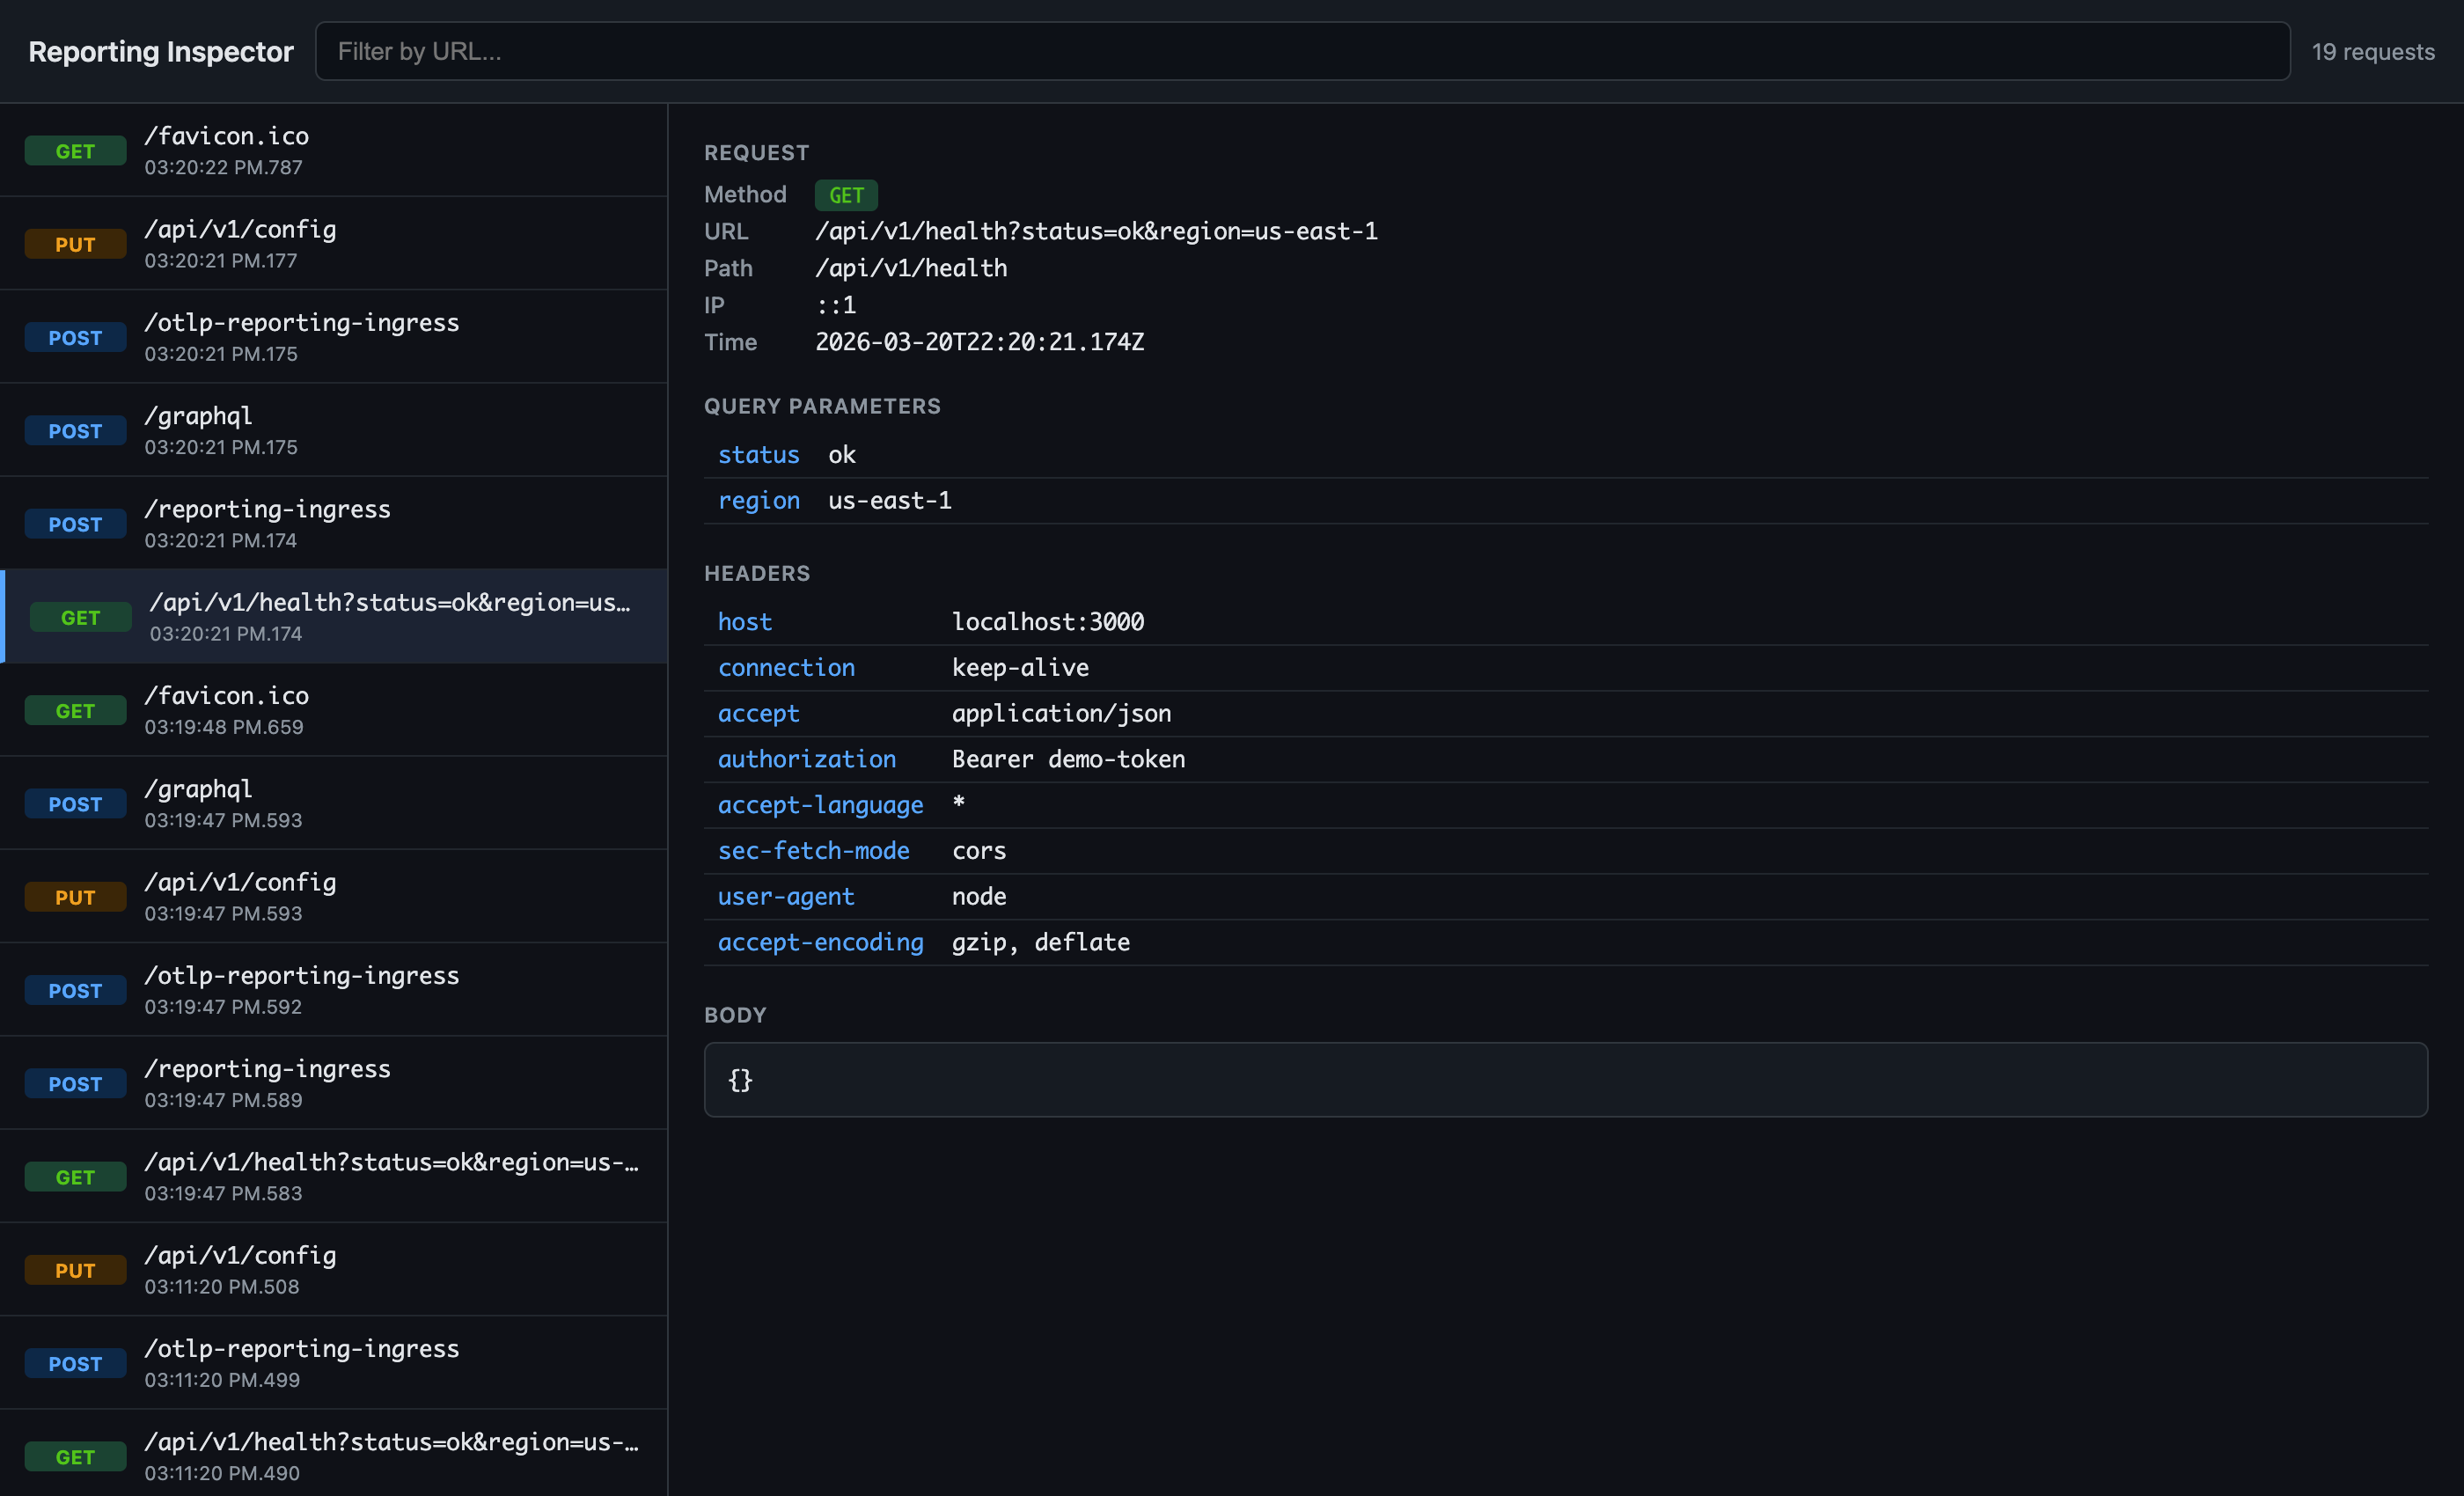
Task: Open the PUT /api/v1/config request at 03:20:21
Action: [x=333, y=243]
